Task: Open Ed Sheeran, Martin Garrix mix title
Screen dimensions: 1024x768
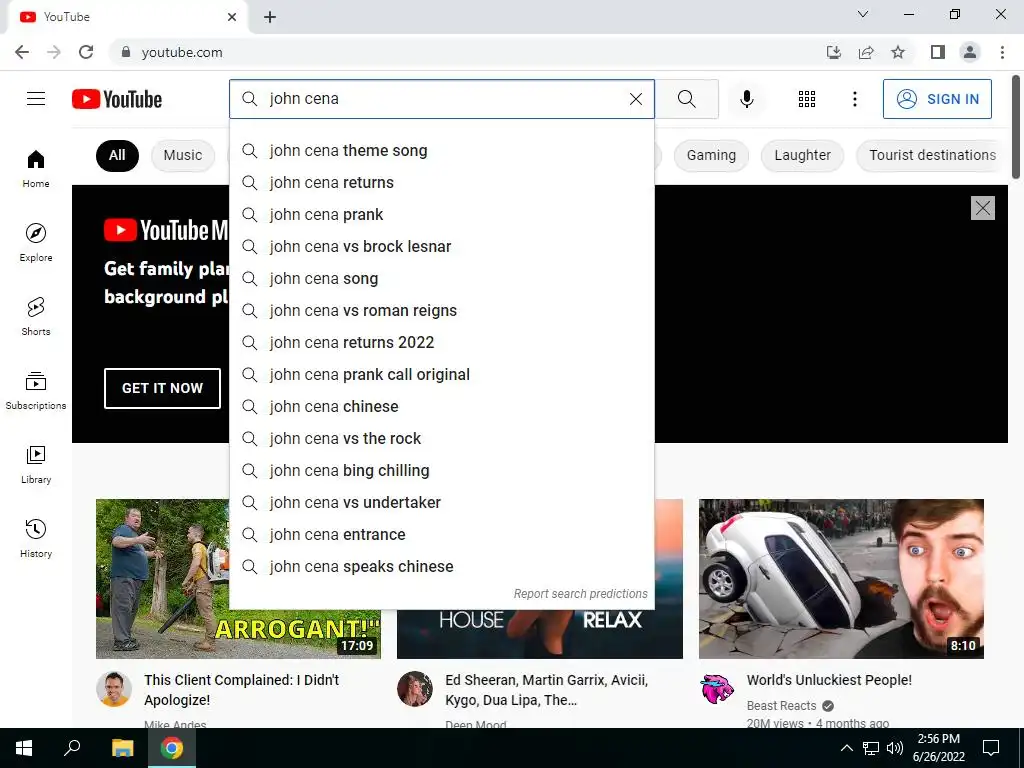Action: click(x=547, y=690)
